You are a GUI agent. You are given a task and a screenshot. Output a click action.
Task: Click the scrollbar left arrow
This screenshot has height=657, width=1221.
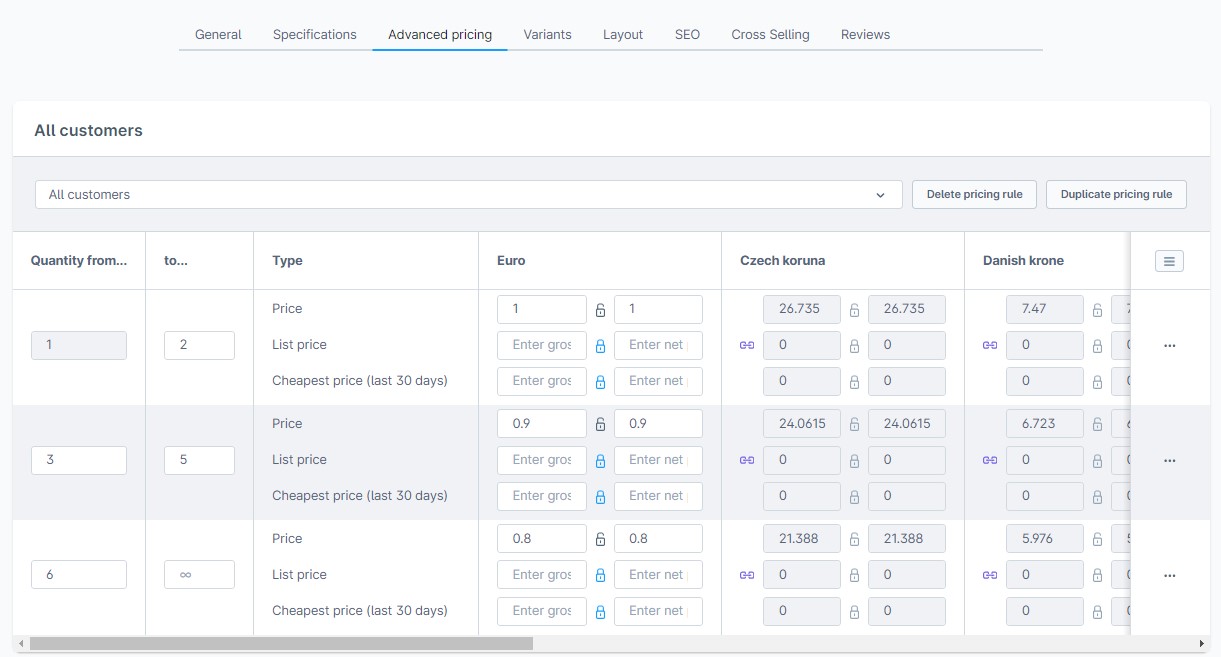point(21,644)
